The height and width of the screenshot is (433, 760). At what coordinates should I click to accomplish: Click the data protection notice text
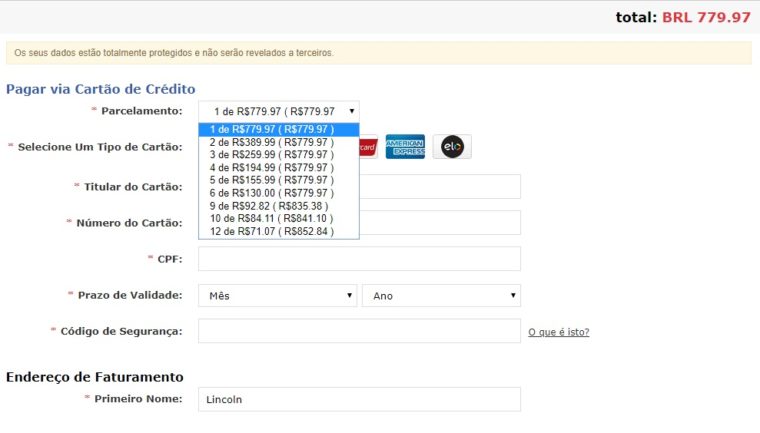pyautogui.click(x=174, y=53)
